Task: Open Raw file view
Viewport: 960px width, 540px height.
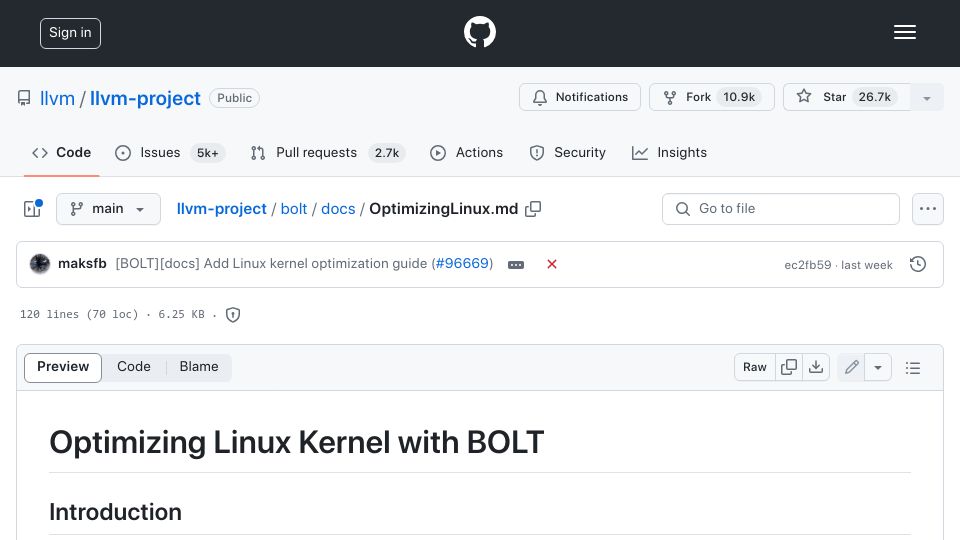Action: tap(754, 367)
